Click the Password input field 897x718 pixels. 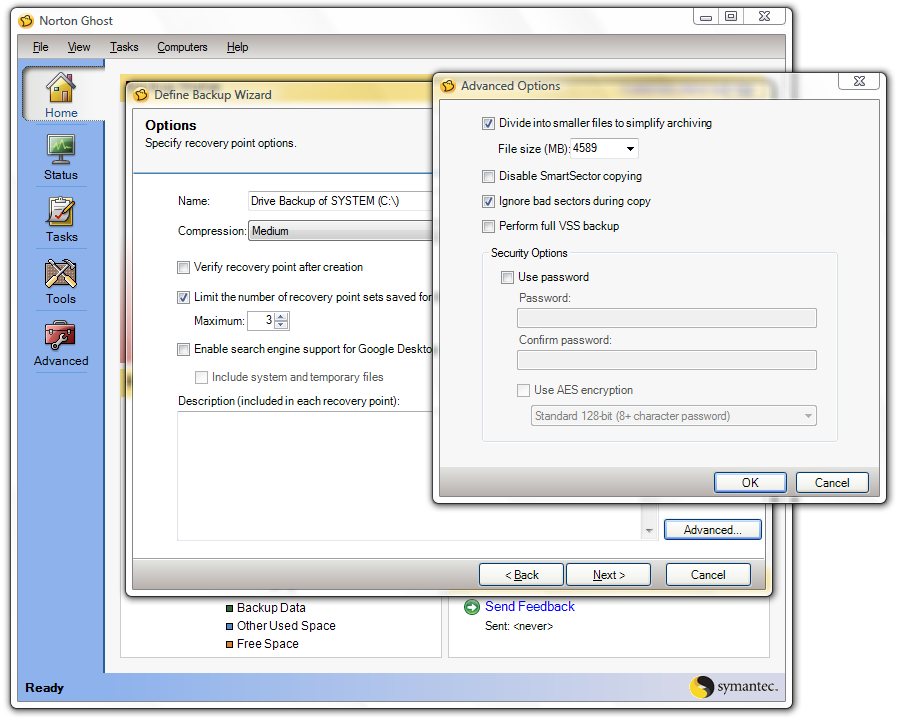tap(666, 318)
